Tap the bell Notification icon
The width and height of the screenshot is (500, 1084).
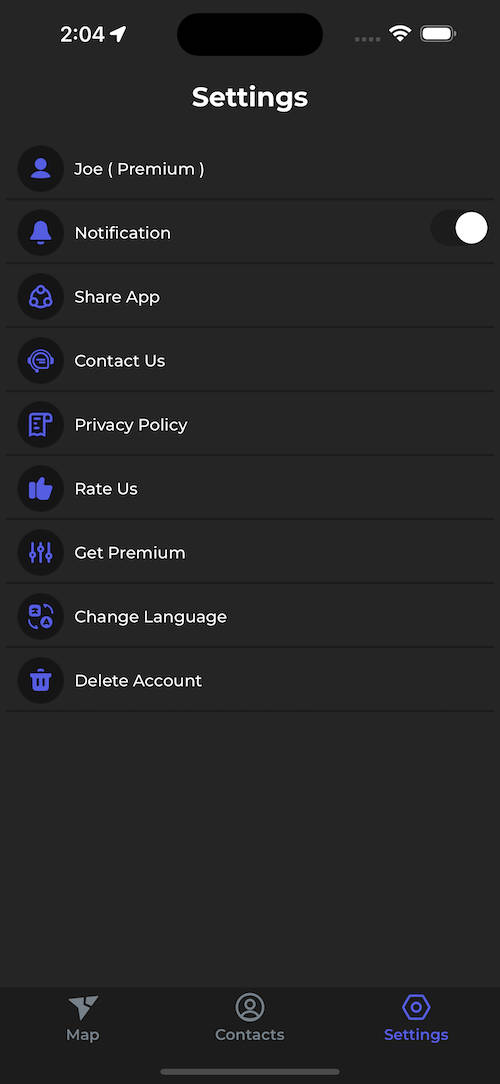click(41, 233)
